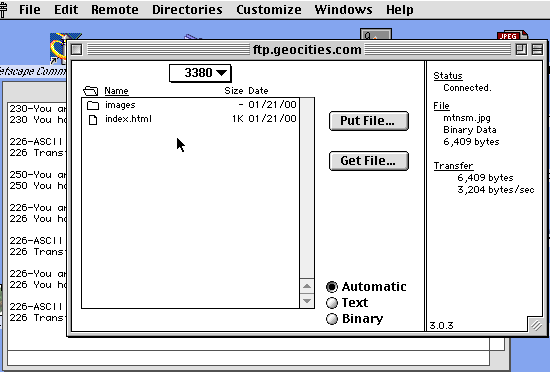550x372 pixels.
Task: Open the Help menu
Action: click(x=400, y=9)
